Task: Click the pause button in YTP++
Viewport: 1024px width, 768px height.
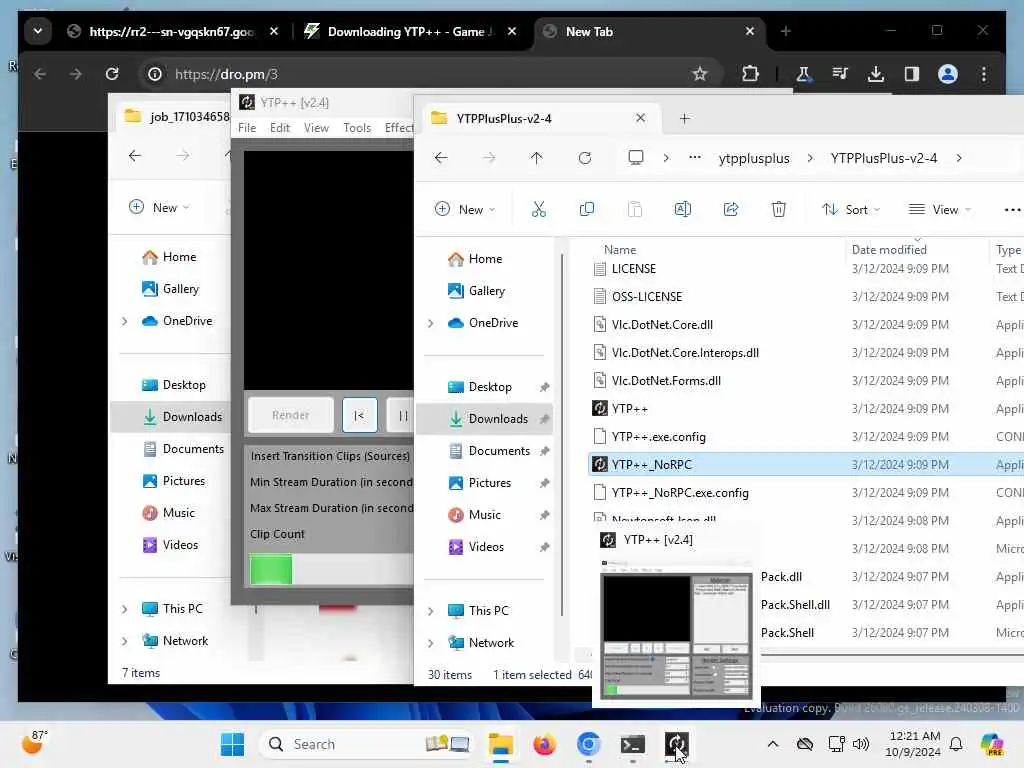Action: [x=402, y=415]
